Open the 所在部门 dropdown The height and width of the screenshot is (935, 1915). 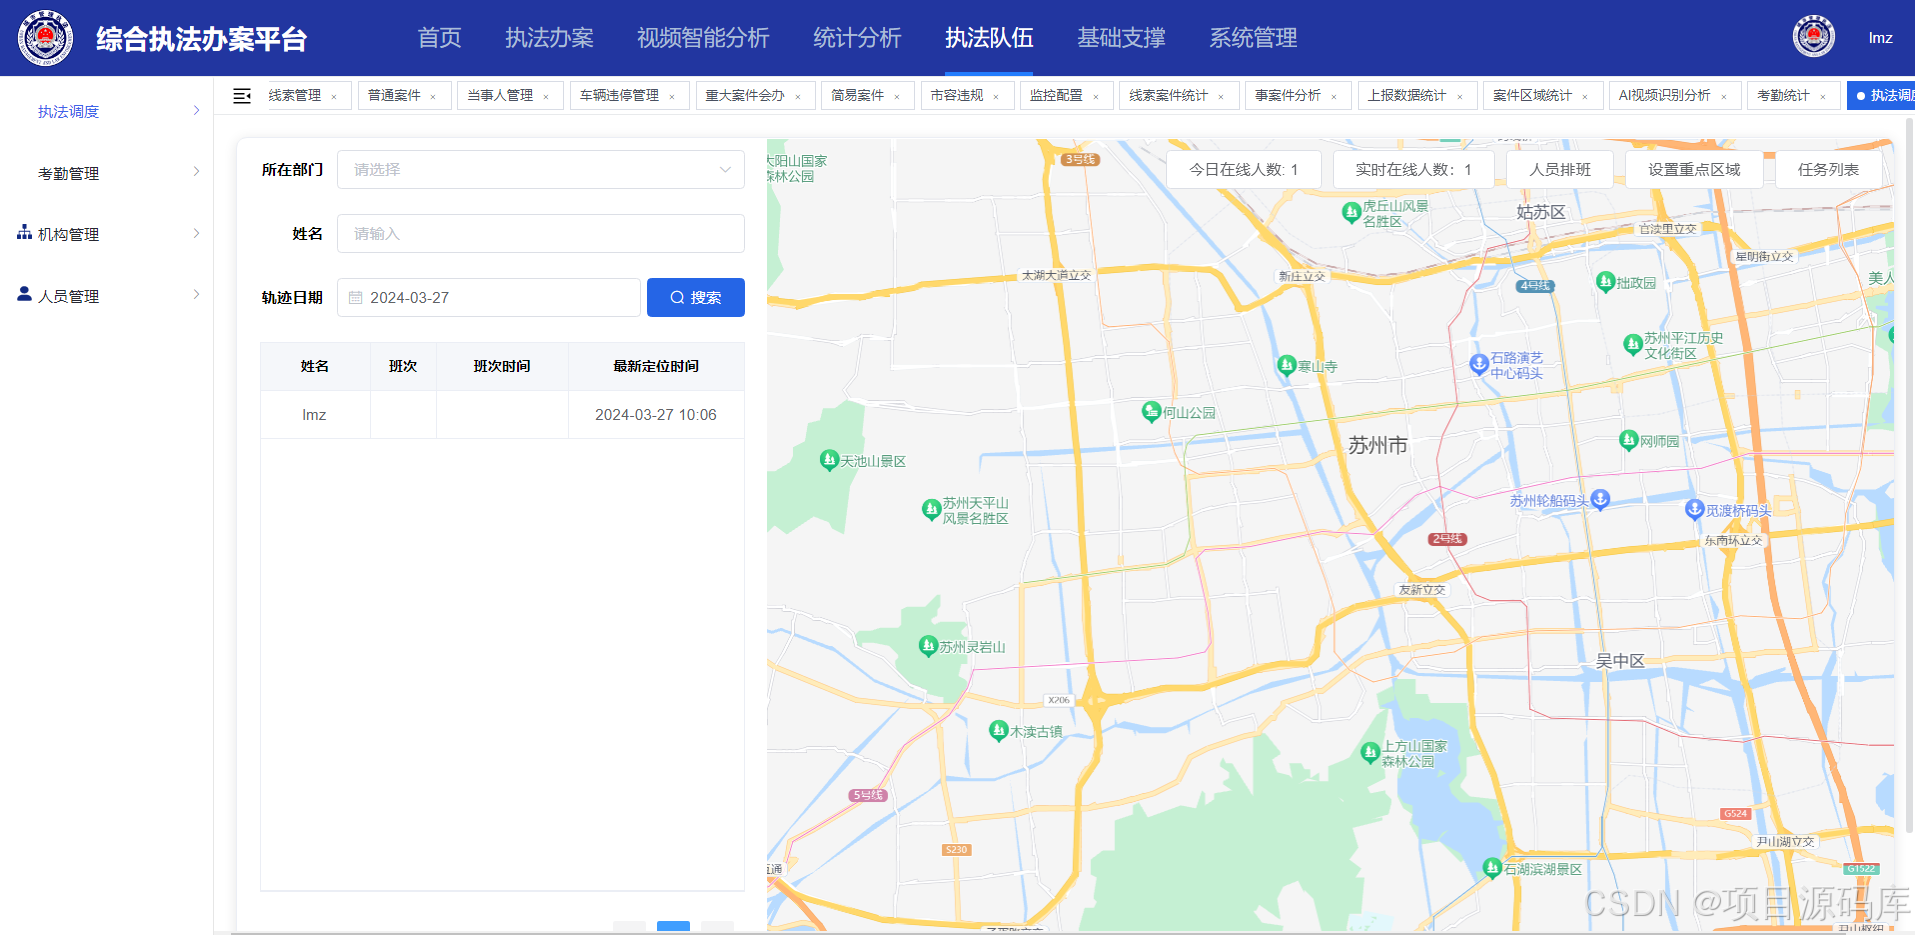click(541, 170)
